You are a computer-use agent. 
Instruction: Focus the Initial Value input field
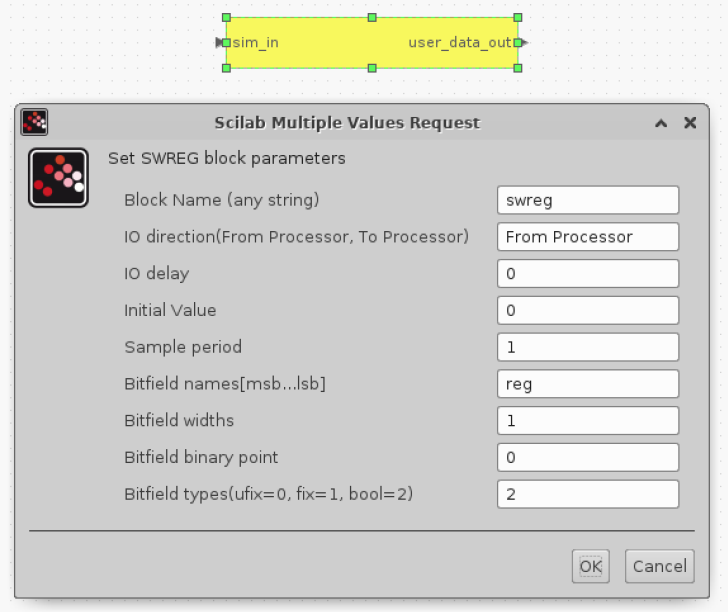[x=588, y=310]
